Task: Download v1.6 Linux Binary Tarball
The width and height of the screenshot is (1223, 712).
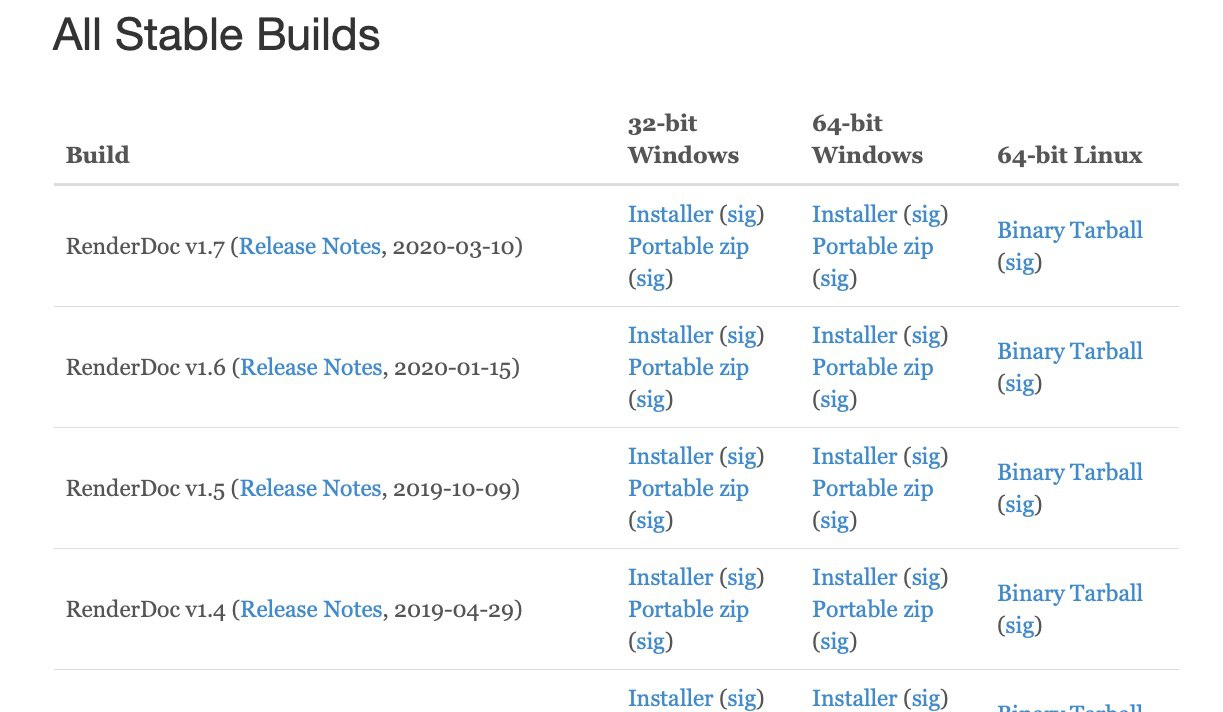Action: click(1070, 351)
